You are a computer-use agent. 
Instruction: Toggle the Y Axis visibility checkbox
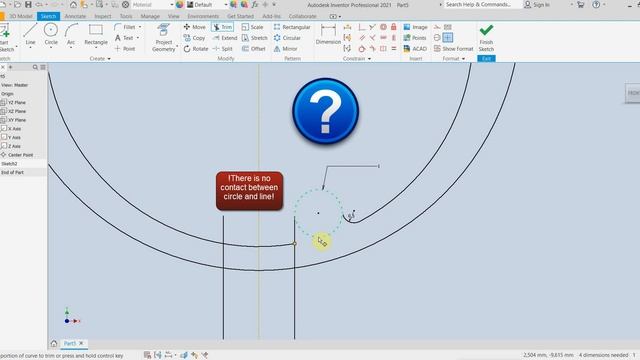[4, 137]
